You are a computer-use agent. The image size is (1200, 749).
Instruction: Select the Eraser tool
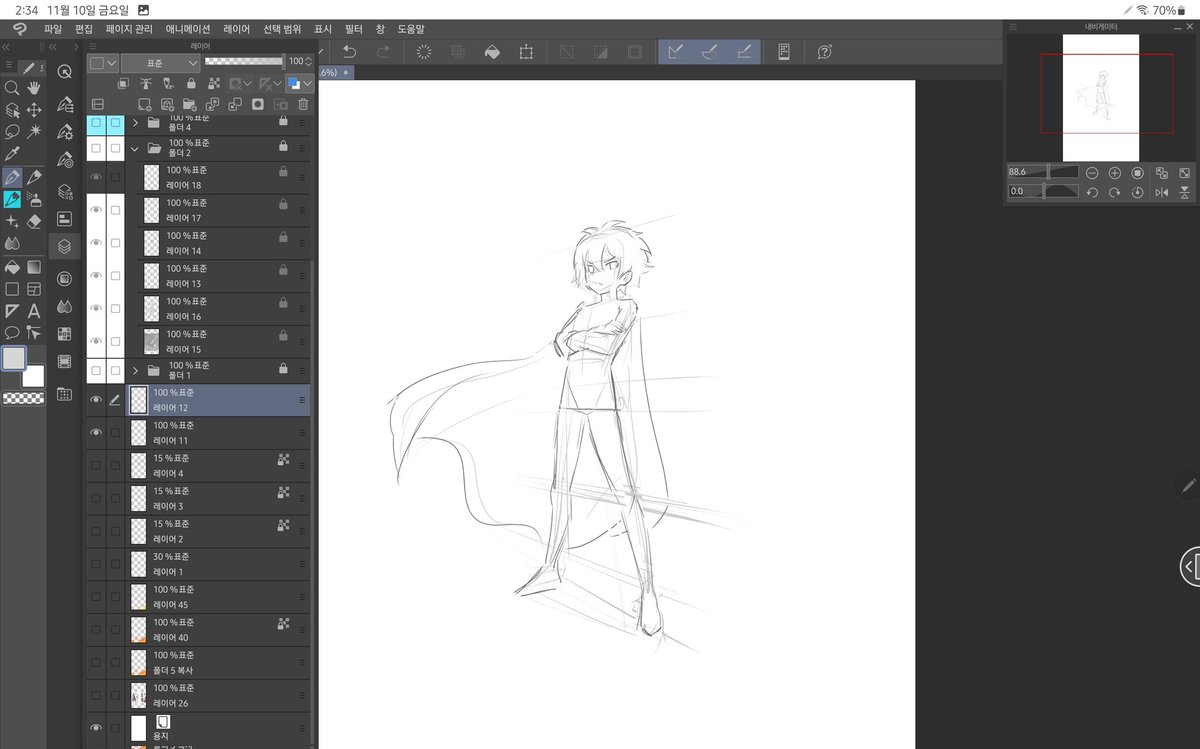point(34,221)
